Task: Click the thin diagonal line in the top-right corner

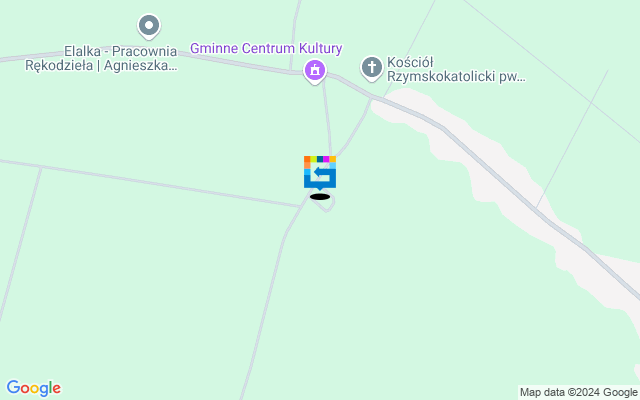Action: coord(551,71)
